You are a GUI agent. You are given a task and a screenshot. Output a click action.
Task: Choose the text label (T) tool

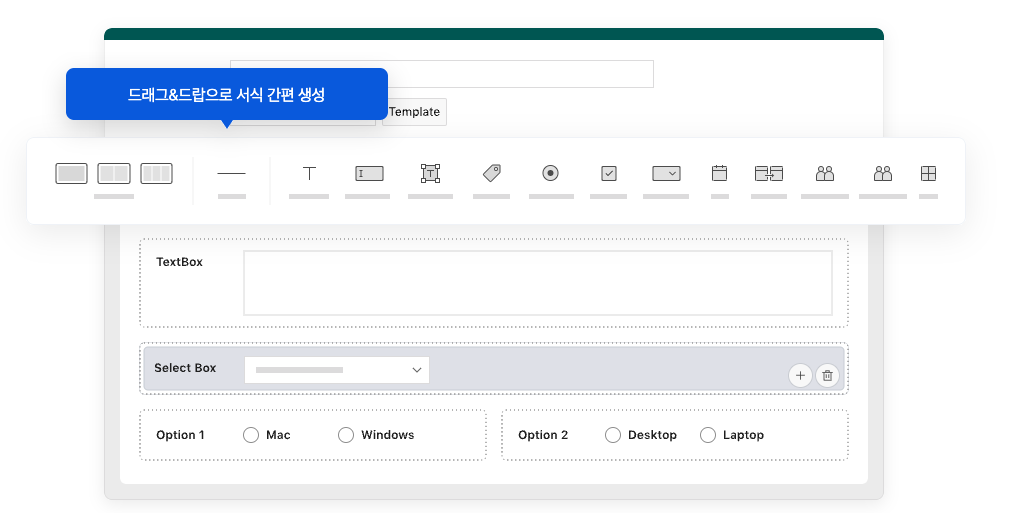(309, 173)
